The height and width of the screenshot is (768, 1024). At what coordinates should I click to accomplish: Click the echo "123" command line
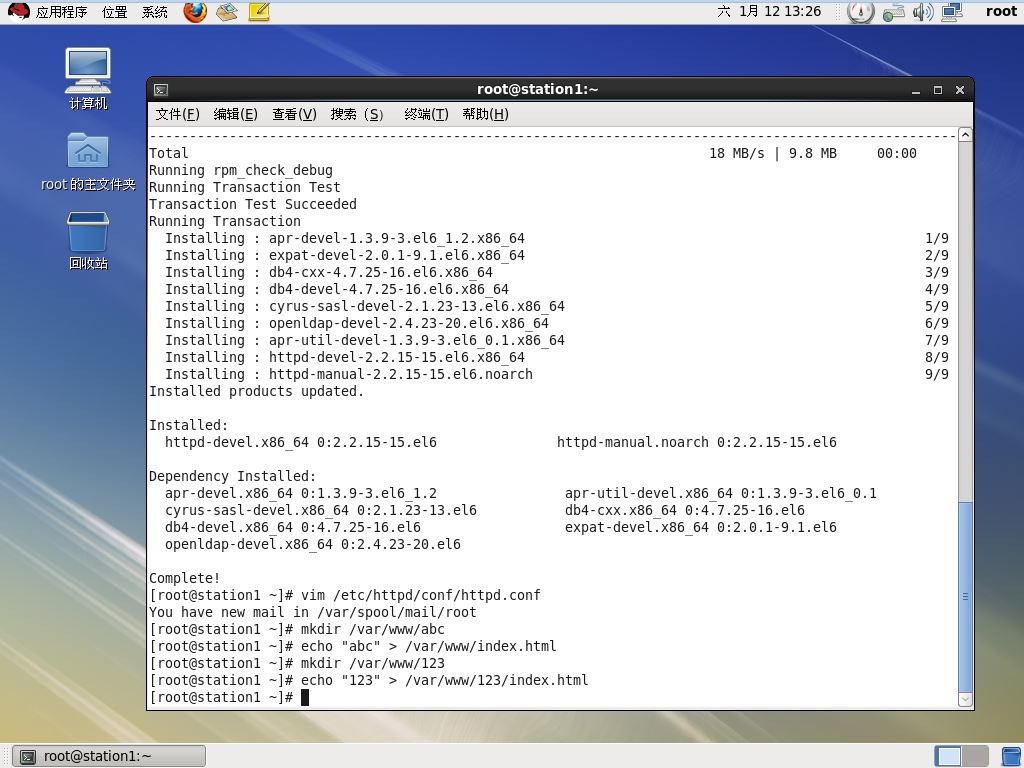tap(369, 680)
